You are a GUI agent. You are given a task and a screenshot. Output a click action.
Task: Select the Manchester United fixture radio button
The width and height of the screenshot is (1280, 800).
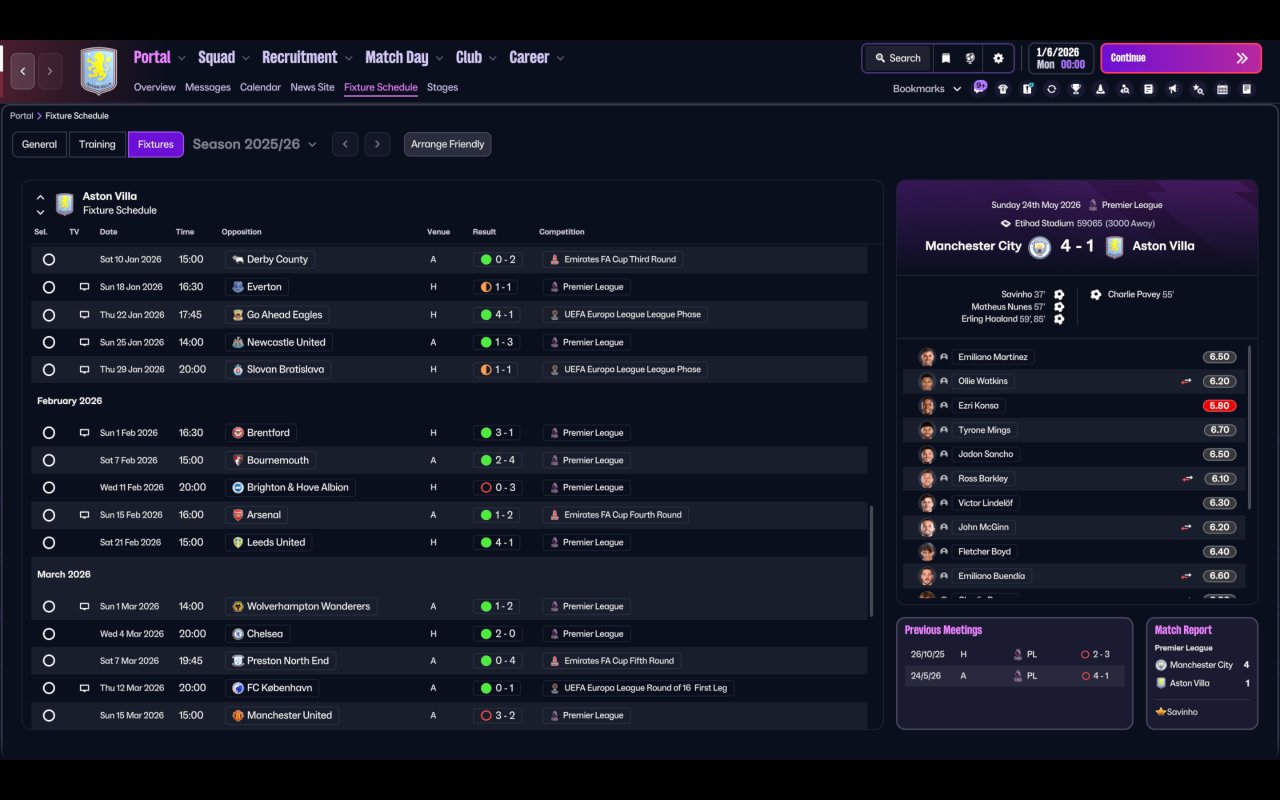tap(48, 716)
